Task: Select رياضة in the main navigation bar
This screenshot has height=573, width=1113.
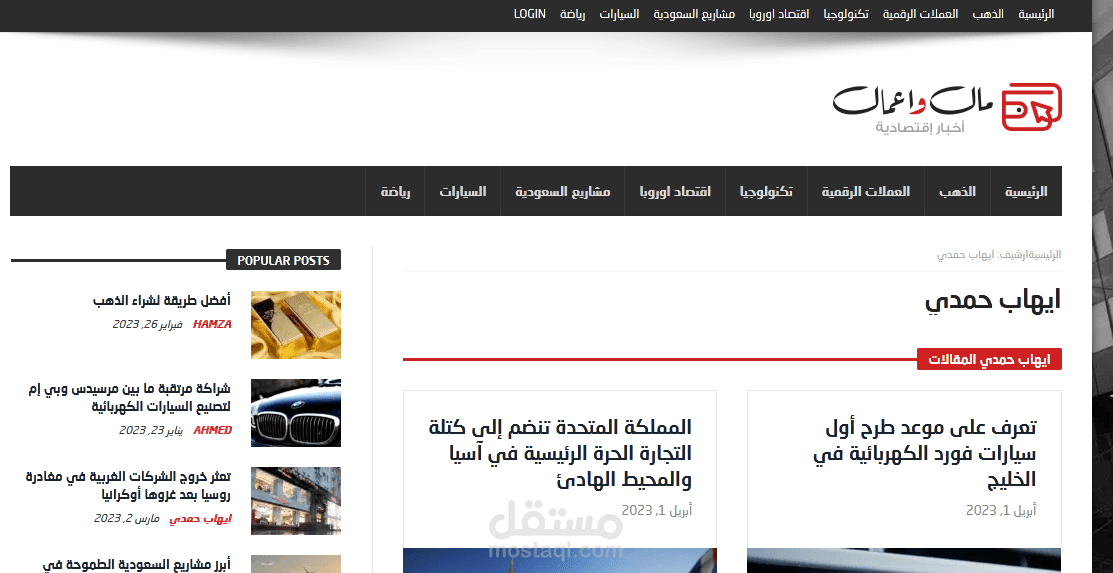Action: 395,191
